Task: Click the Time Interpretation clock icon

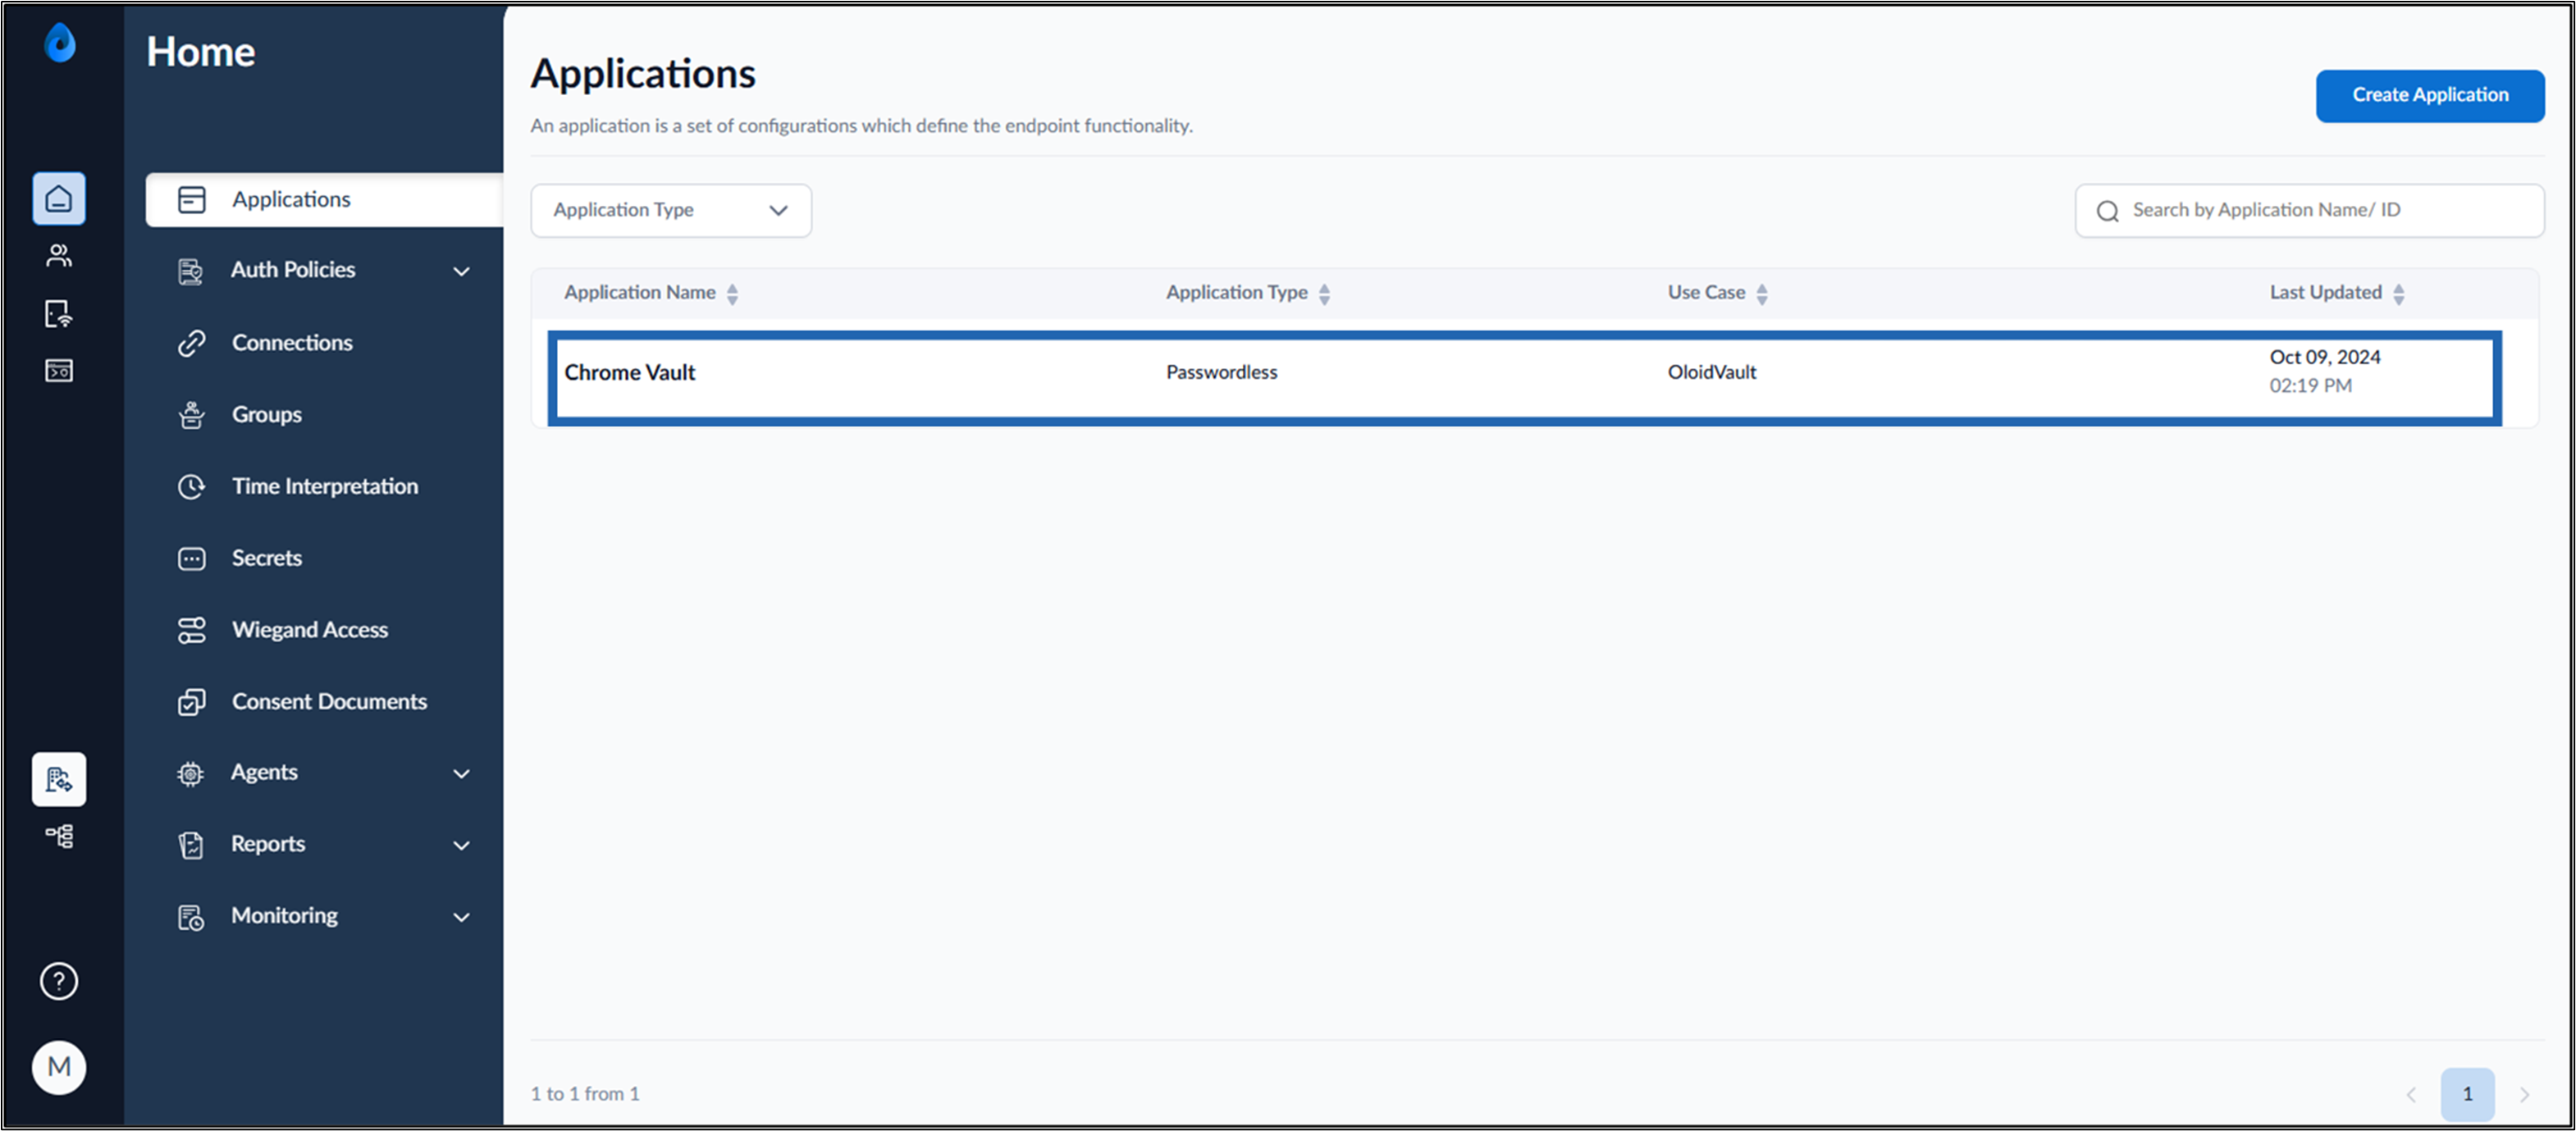Action: point(191,487)
